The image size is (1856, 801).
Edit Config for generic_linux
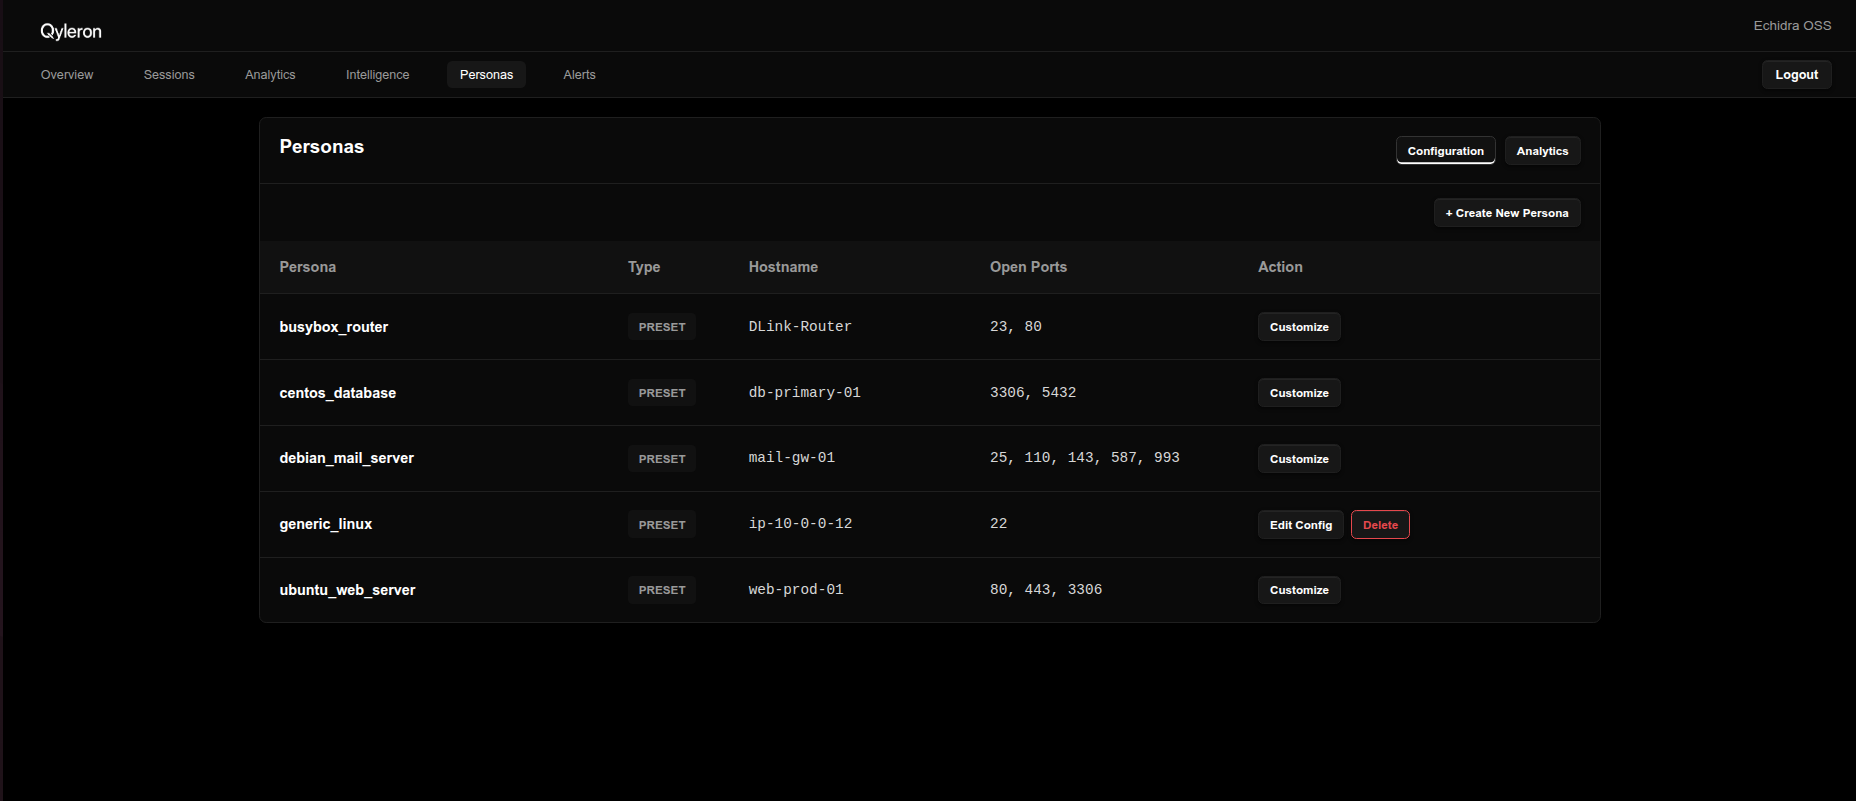(1301, 525)
